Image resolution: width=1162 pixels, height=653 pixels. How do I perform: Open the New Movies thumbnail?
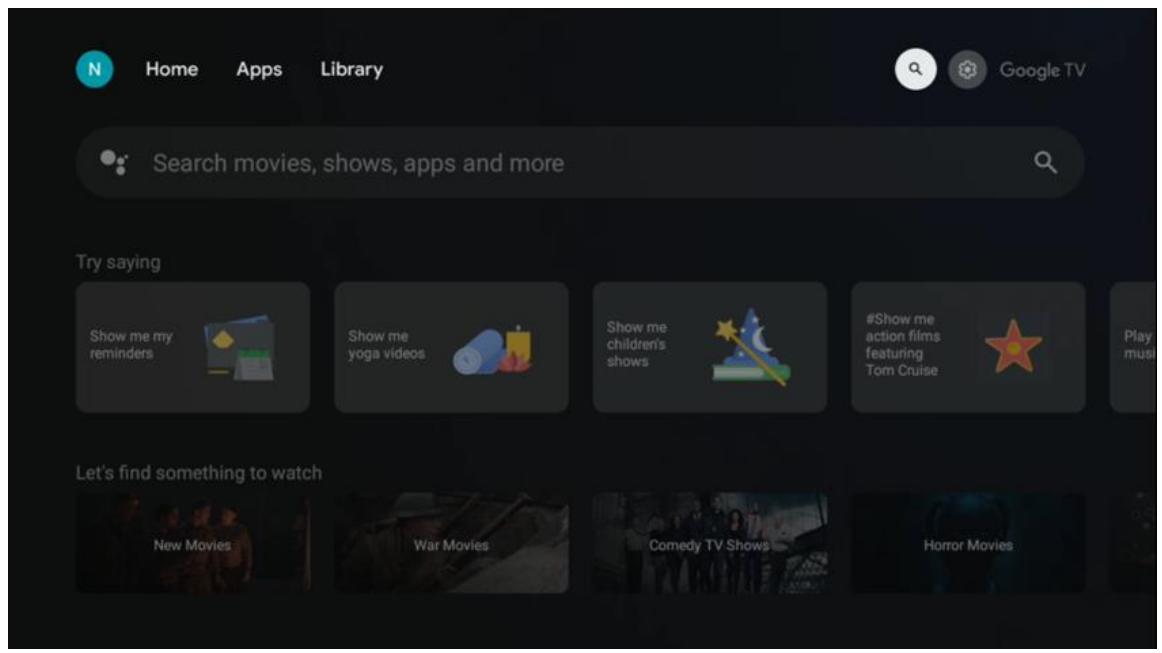click(193, 543)
